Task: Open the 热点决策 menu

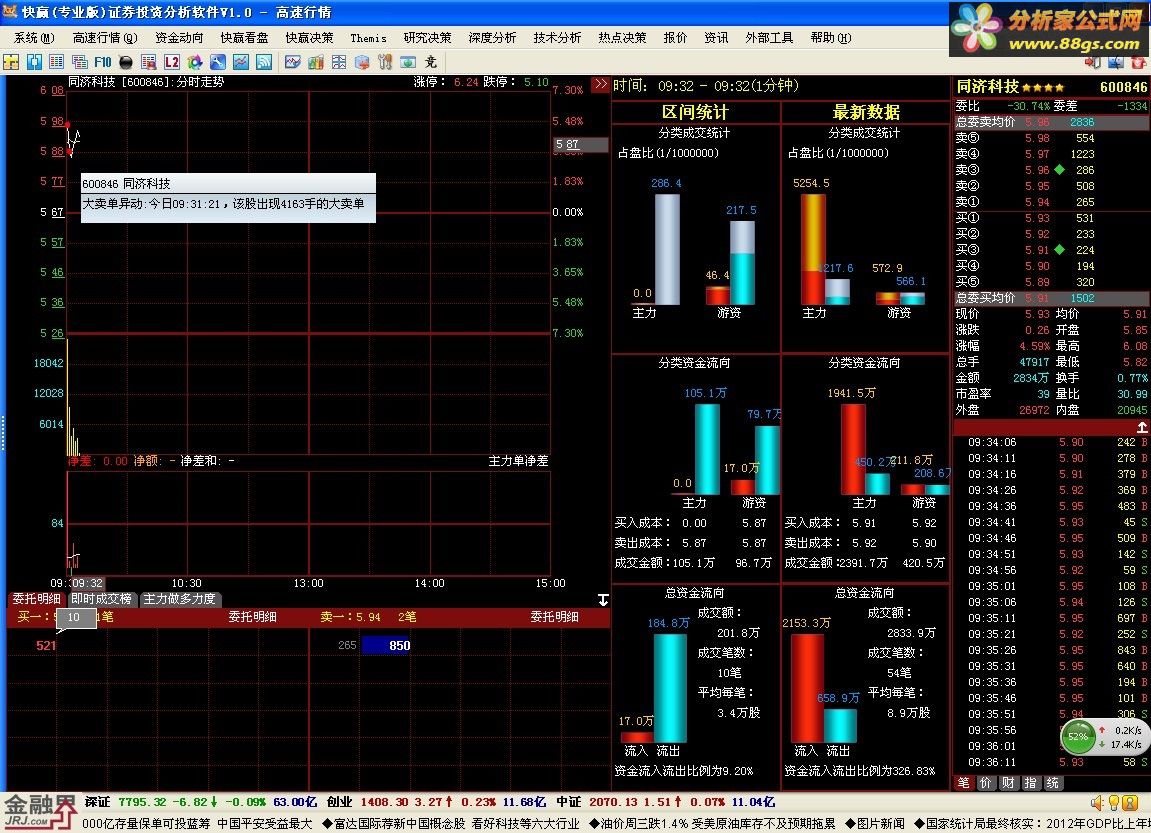Action: tap(622, 37)
